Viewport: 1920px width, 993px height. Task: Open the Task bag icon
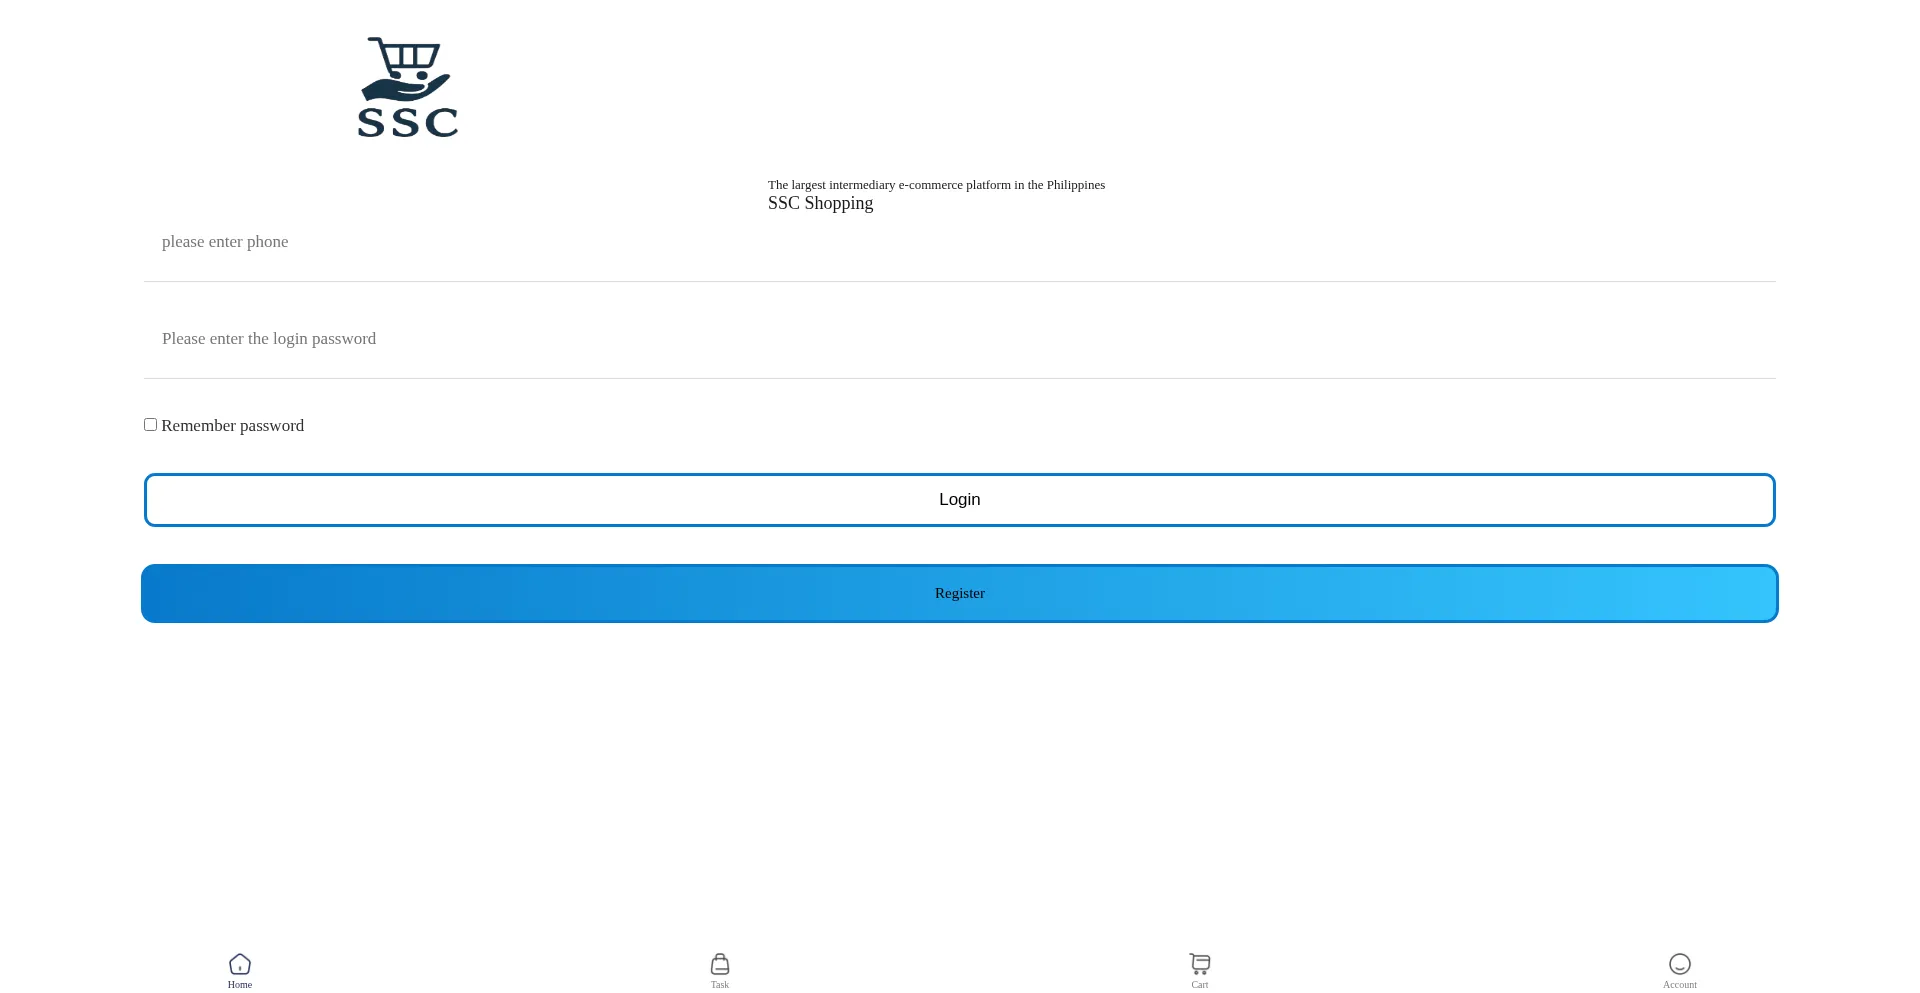click(720, 964)
